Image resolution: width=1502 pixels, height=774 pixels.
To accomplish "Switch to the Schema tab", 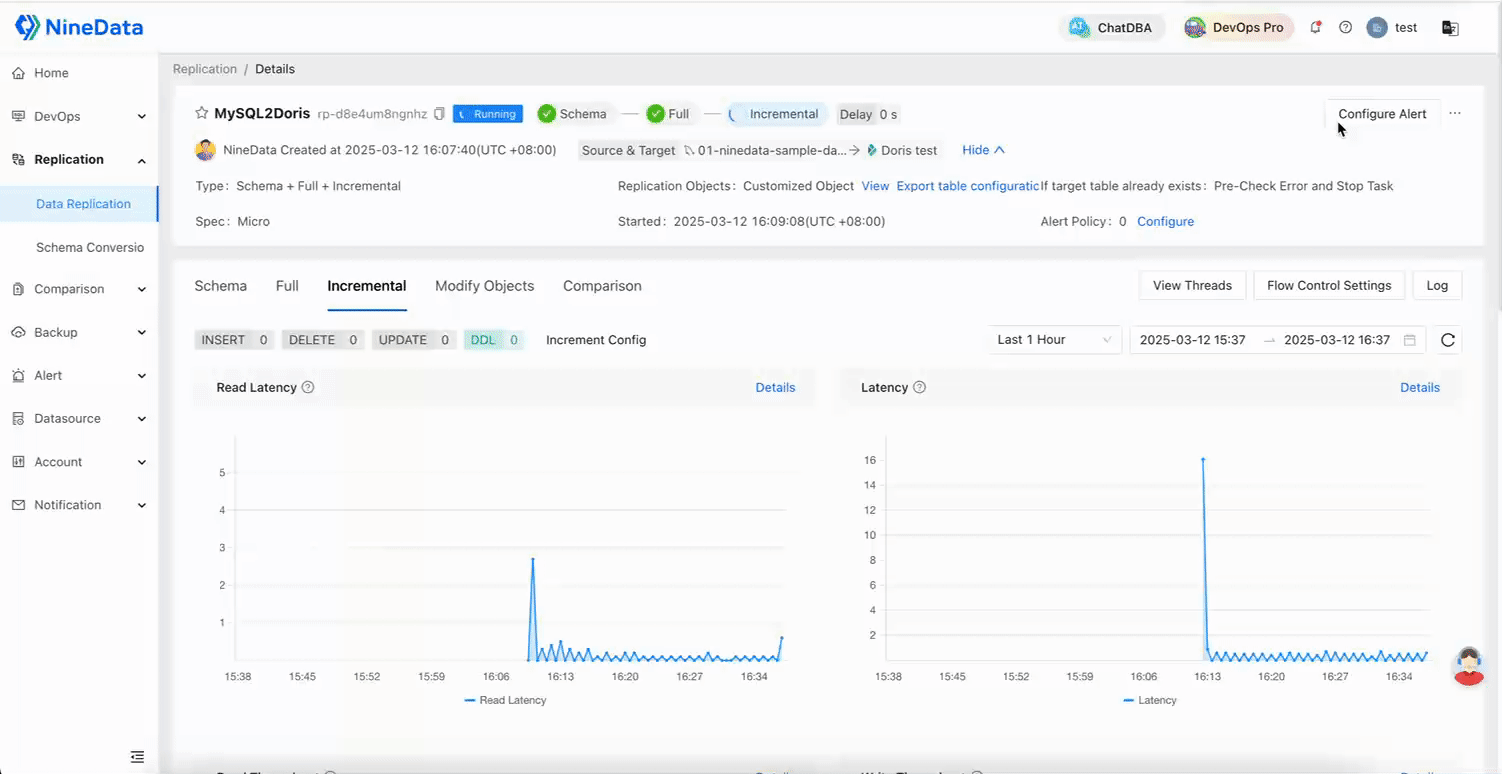I will point(220,286).
